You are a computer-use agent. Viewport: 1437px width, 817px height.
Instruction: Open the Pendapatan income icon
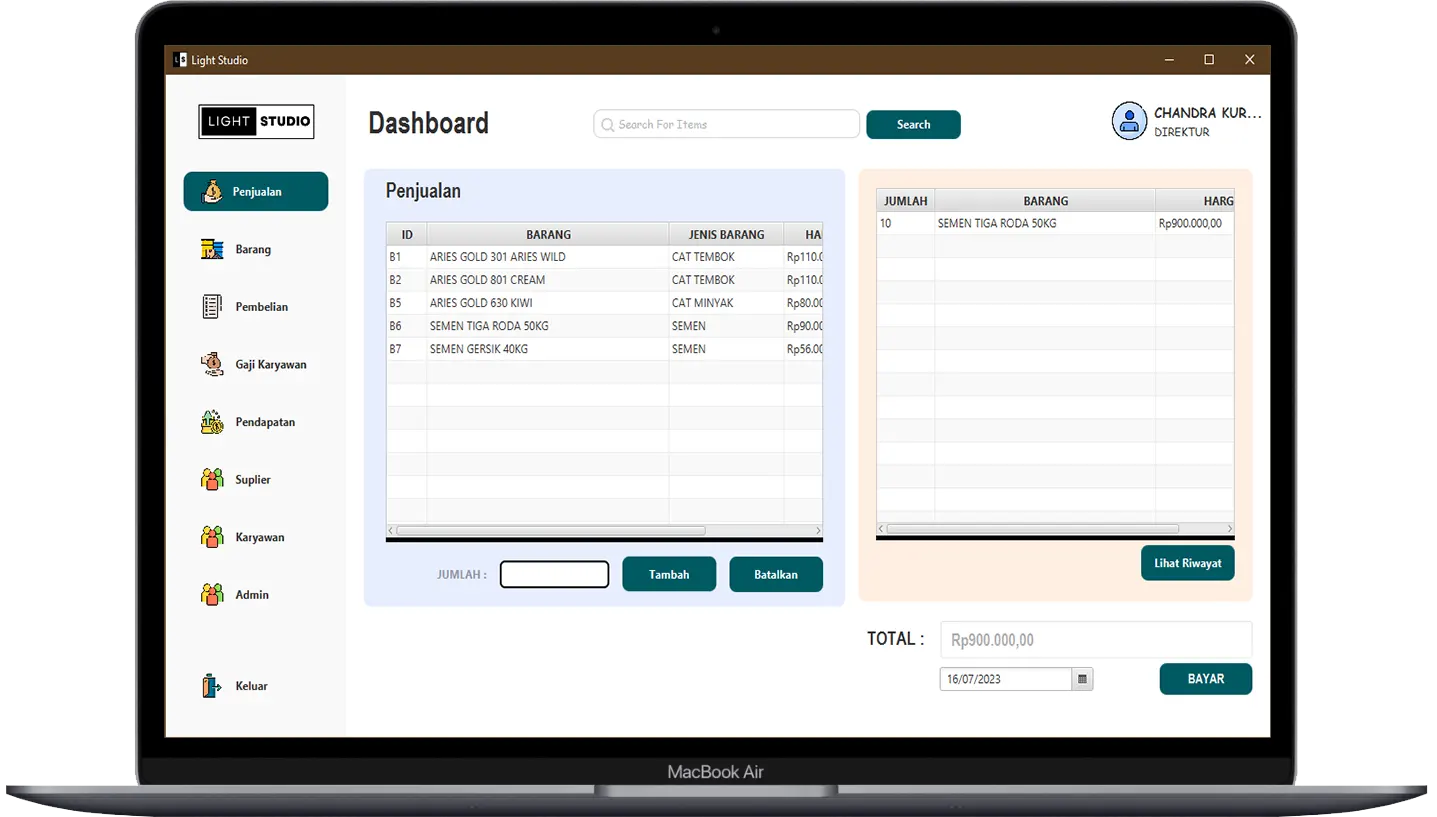point(212,422)
